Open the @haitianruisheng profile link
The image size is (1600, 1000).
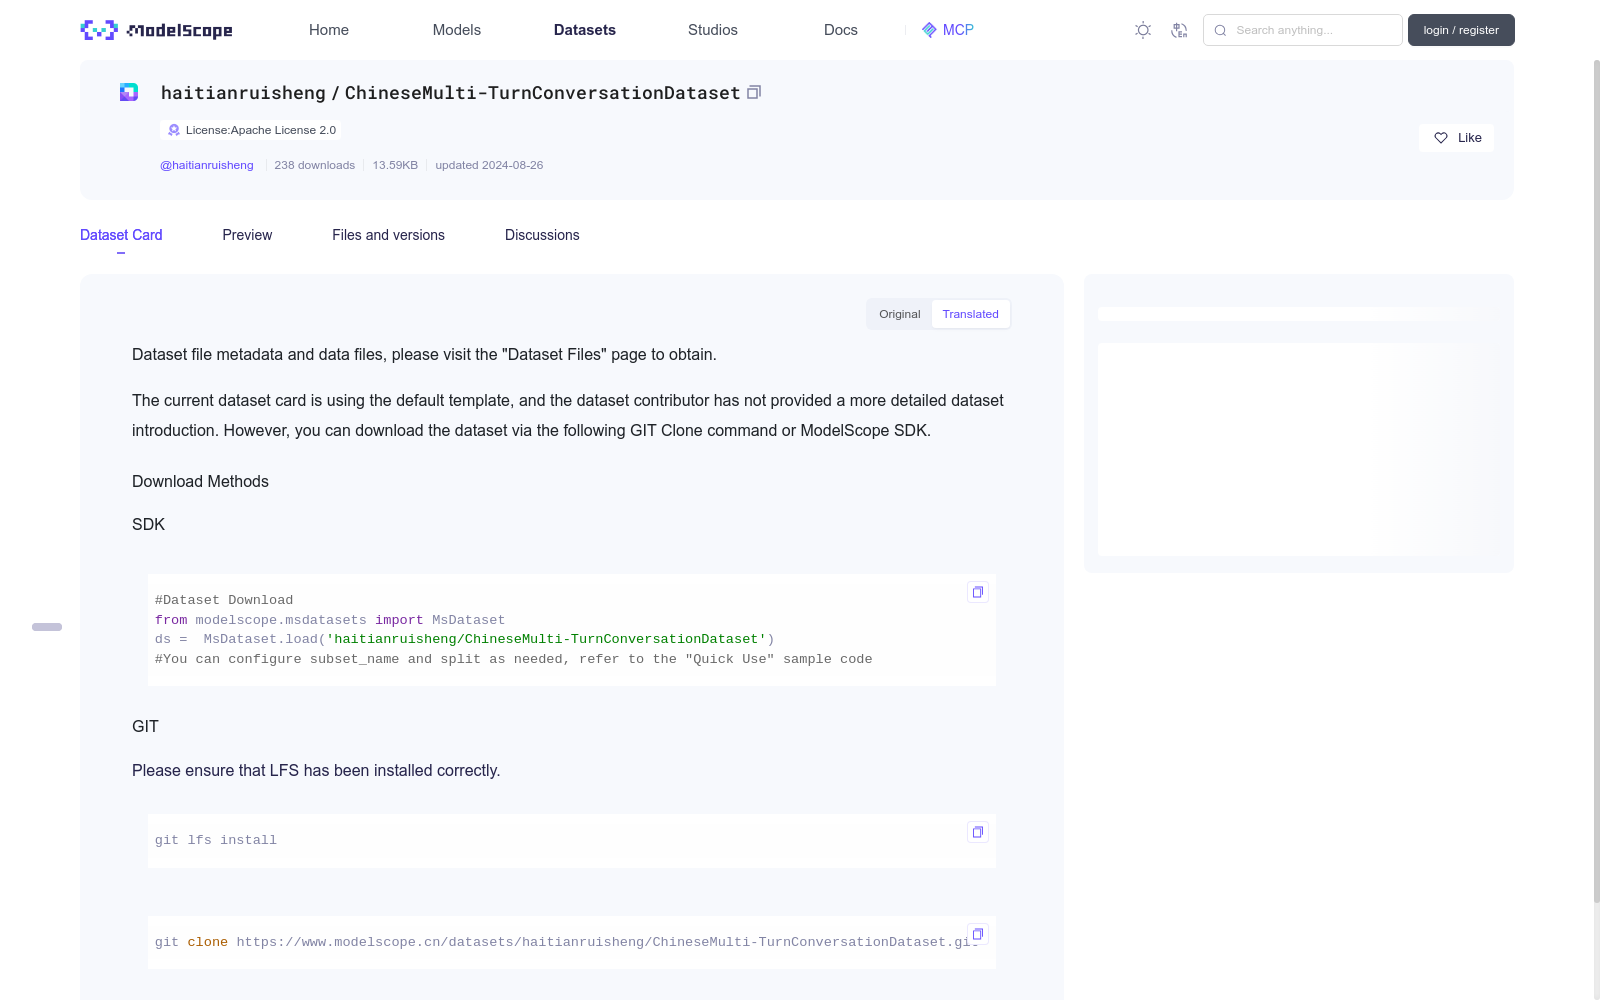[207, 165]
